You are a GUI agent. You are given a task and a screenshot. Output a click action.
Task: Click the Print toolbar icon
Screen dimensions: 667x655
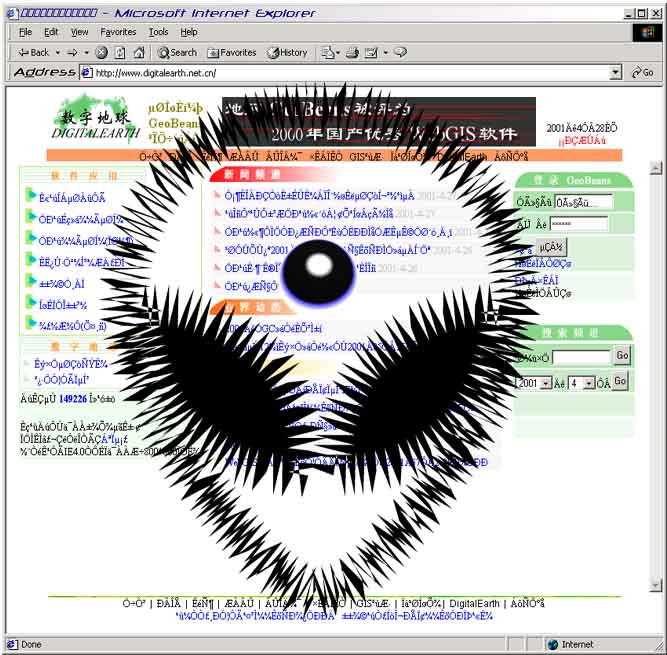tap(353, 52)
